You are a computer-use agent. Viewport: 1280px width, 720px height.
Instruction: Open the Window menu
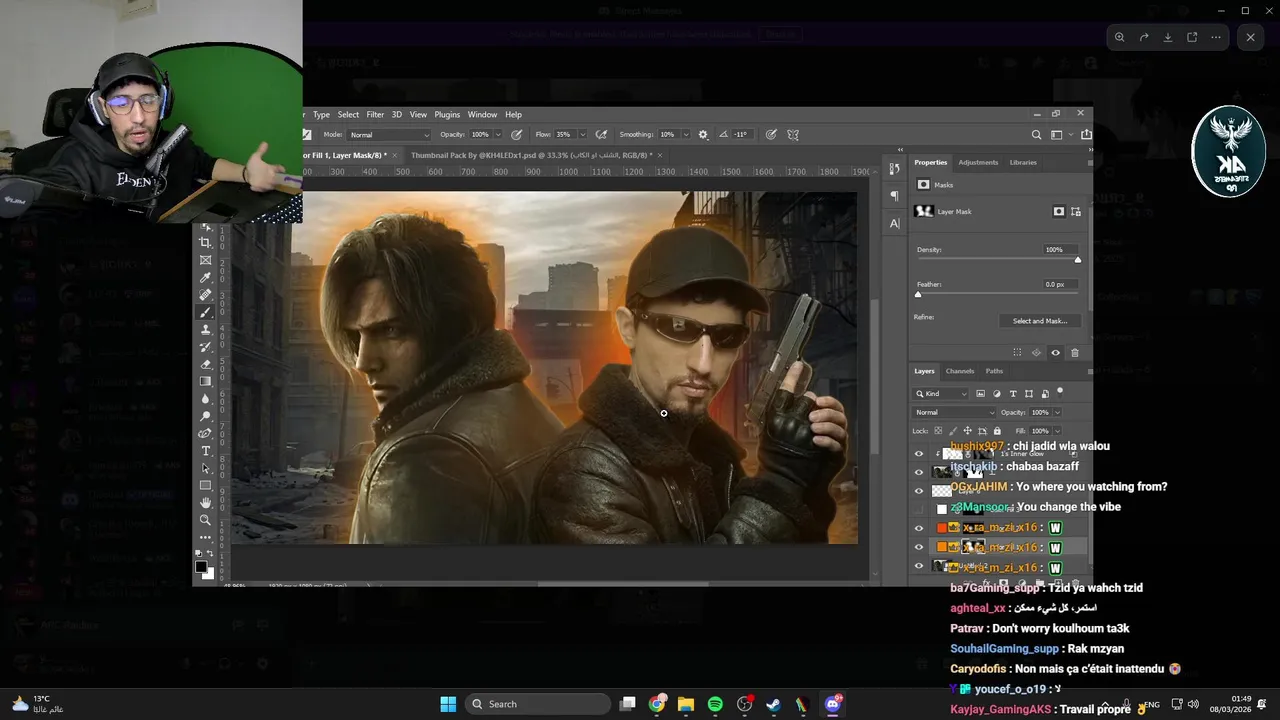(x=482, y=115)
